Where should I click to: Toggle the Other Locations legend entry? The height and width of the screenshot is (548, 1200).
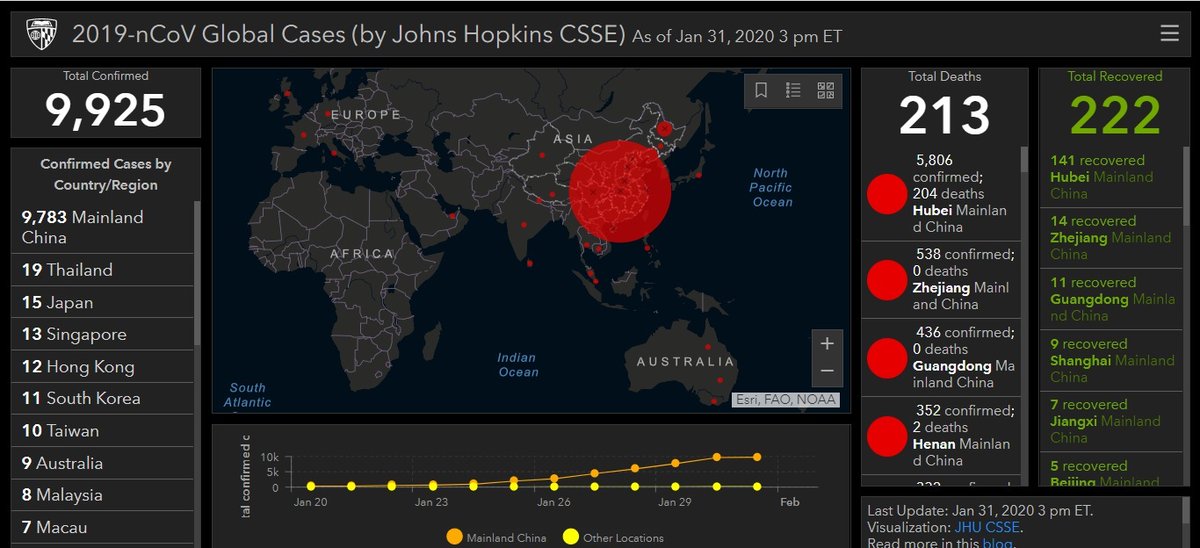click(x=614, y=538)
